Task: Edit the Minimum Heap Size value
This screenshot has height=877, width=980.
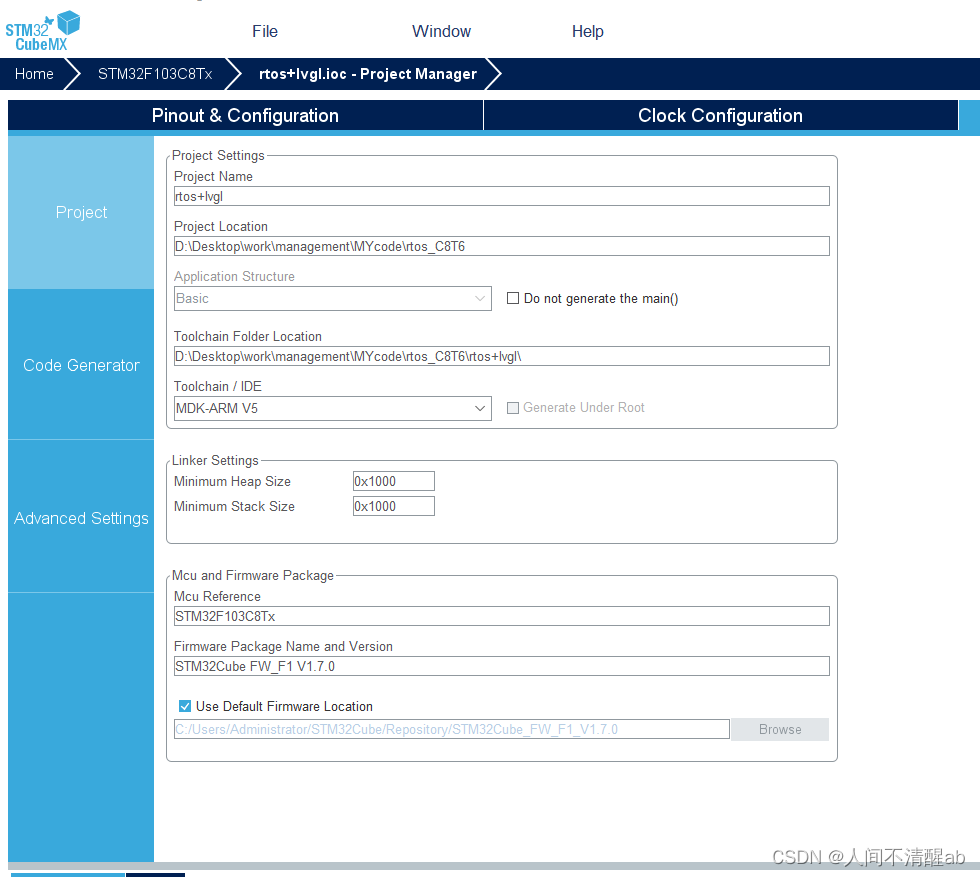Action: pyautogui.click(x=394, y=481)
